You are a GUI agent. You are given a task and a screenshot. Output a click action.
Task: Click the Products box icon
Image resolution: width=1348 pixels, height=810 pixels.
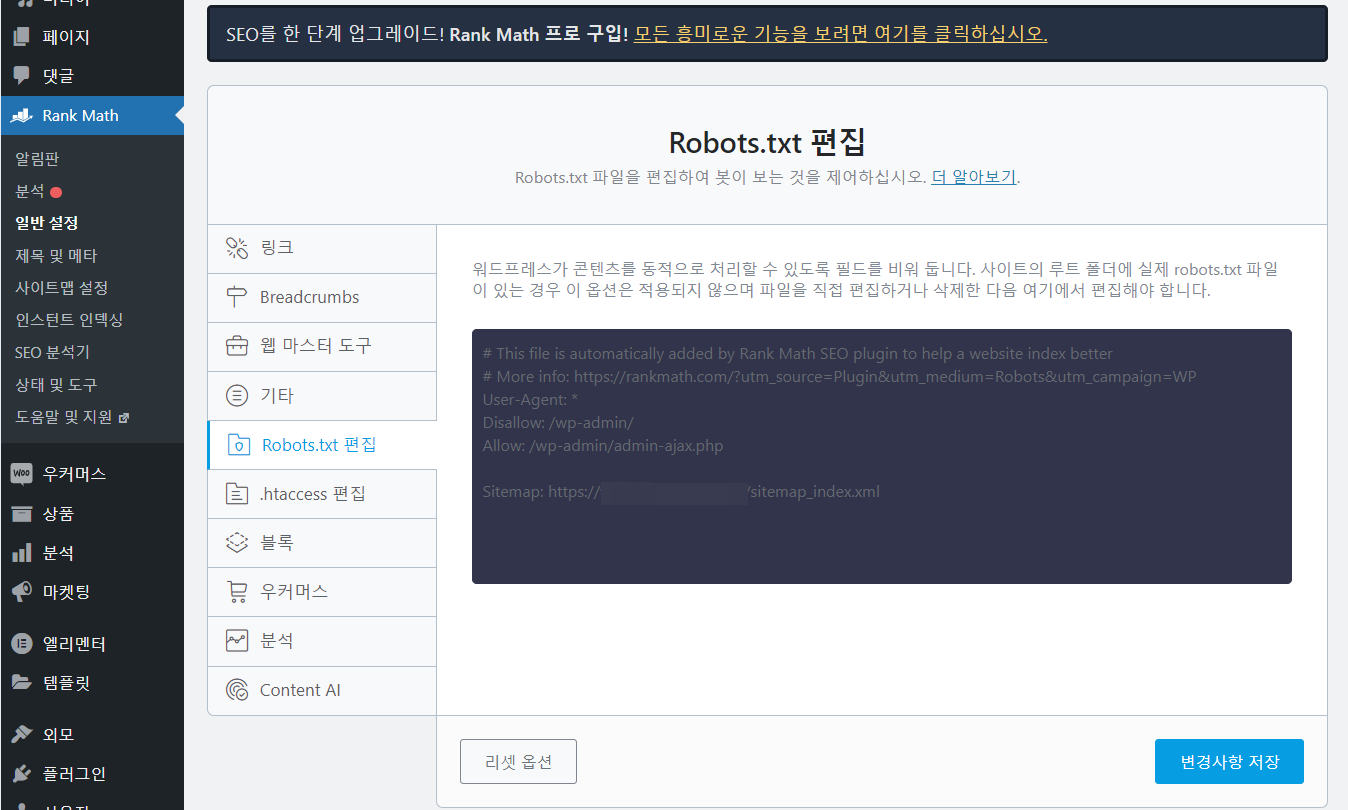click(x=21, y=514)
